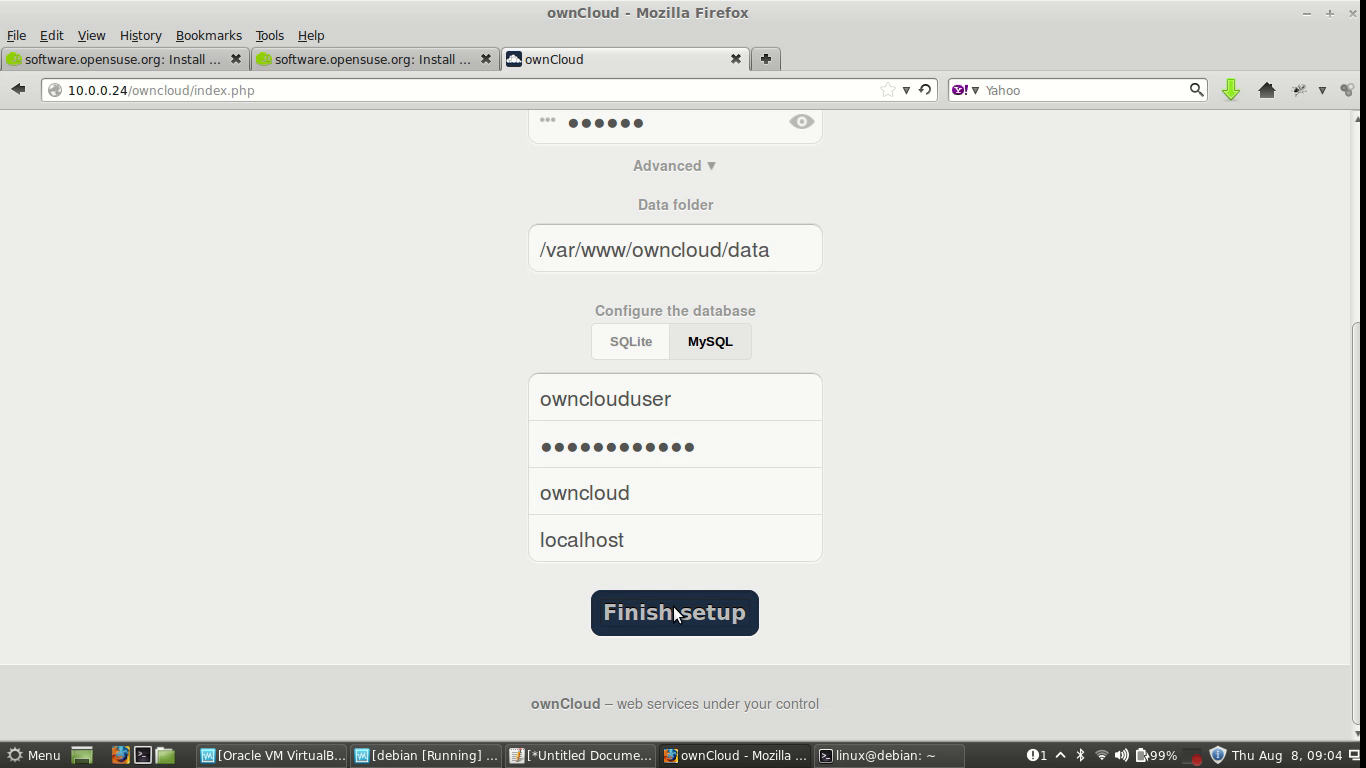1366x768 pixels.
Task: Open the system Menu button
Action: click(34, 756)
